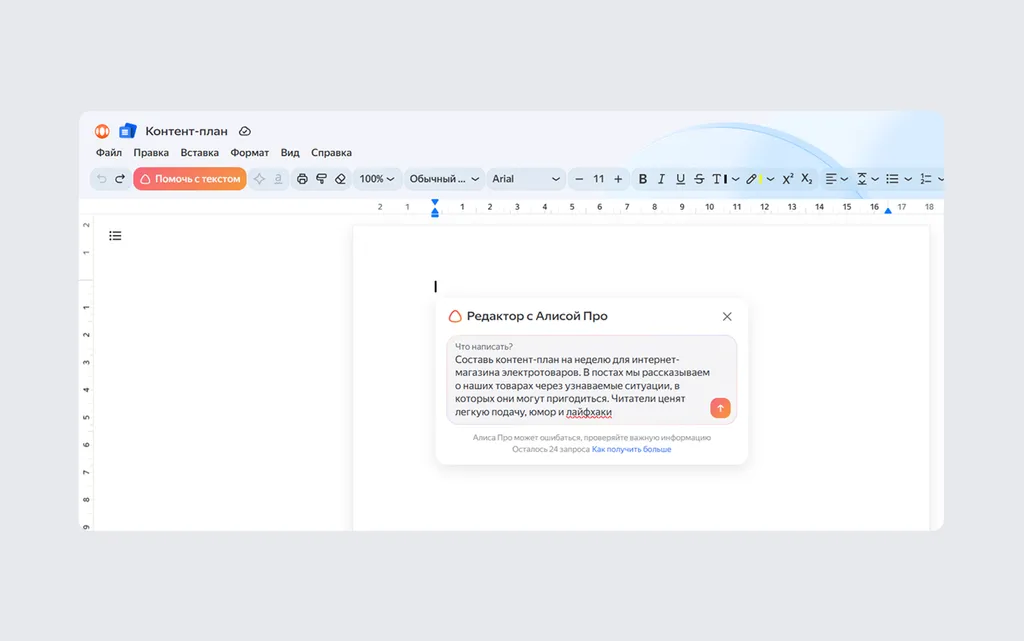Increase font size with plus button
Image resolution: width=1024 pixels, height=641 pixels.
(x=618, y=179)
